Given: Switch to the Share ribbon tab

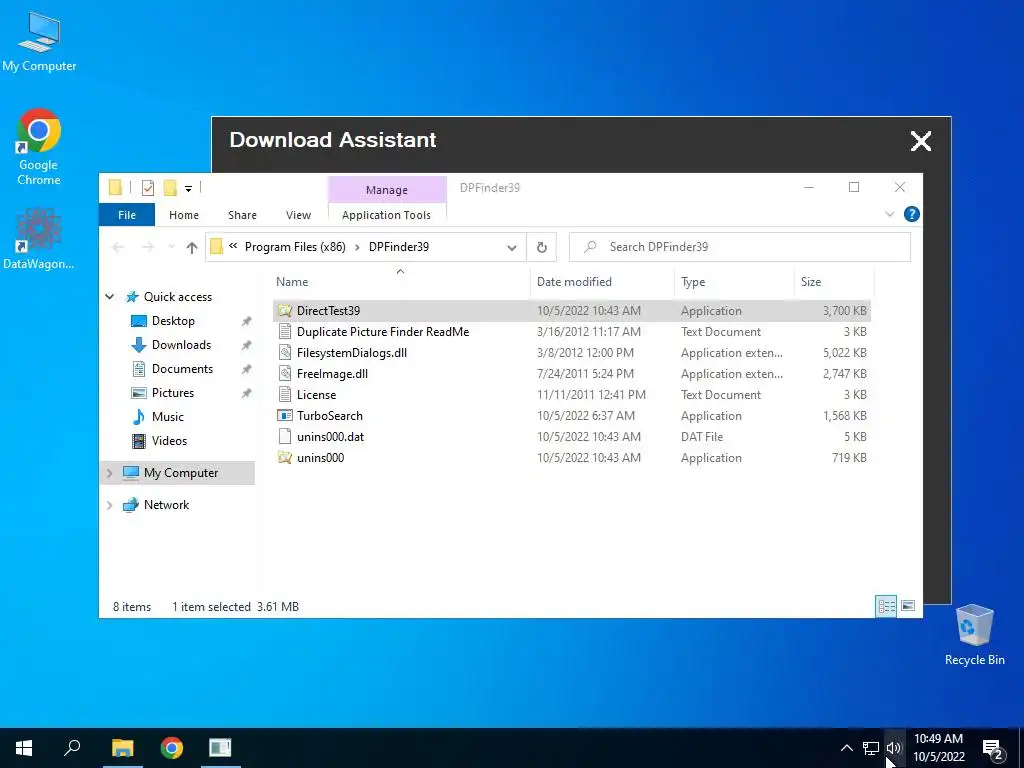Looking at the screenshot, I should coord(242,215).
